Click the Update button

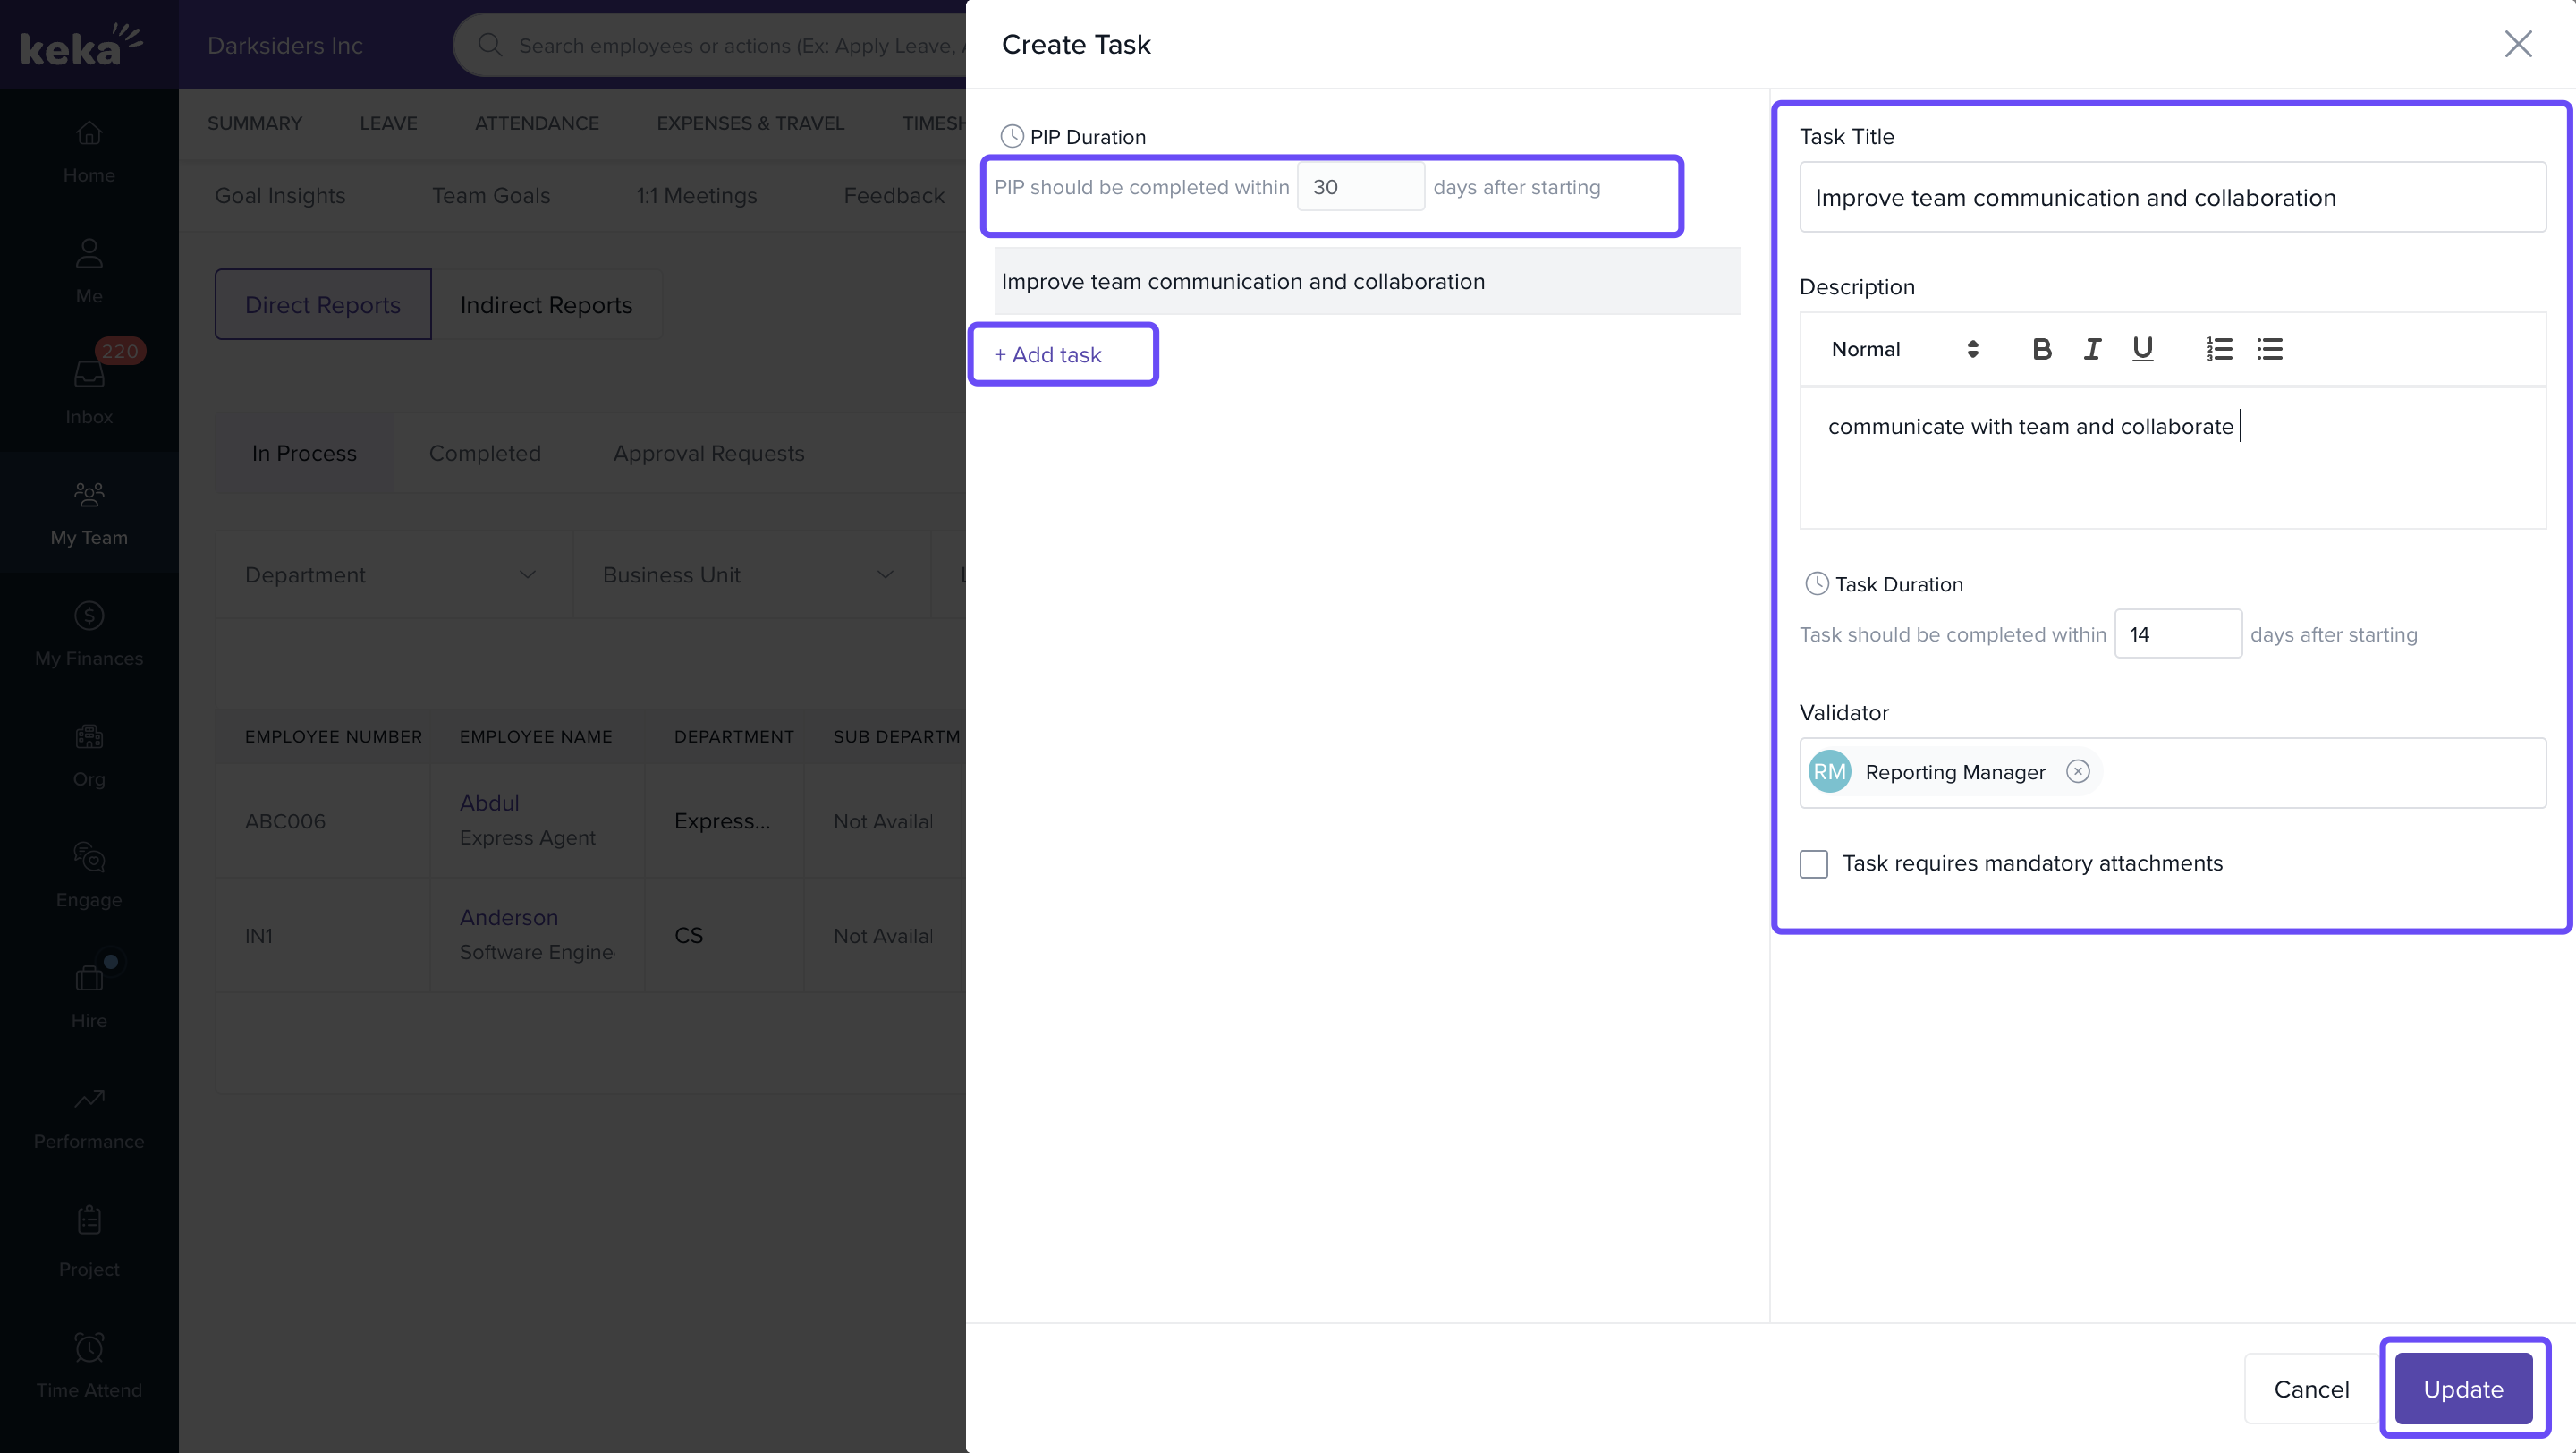pyautogui.click(x=2463, y=1389)
